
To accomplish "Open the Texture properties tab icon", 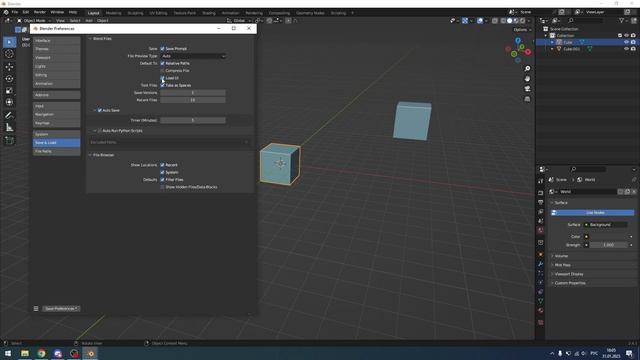I will (541, 322).
